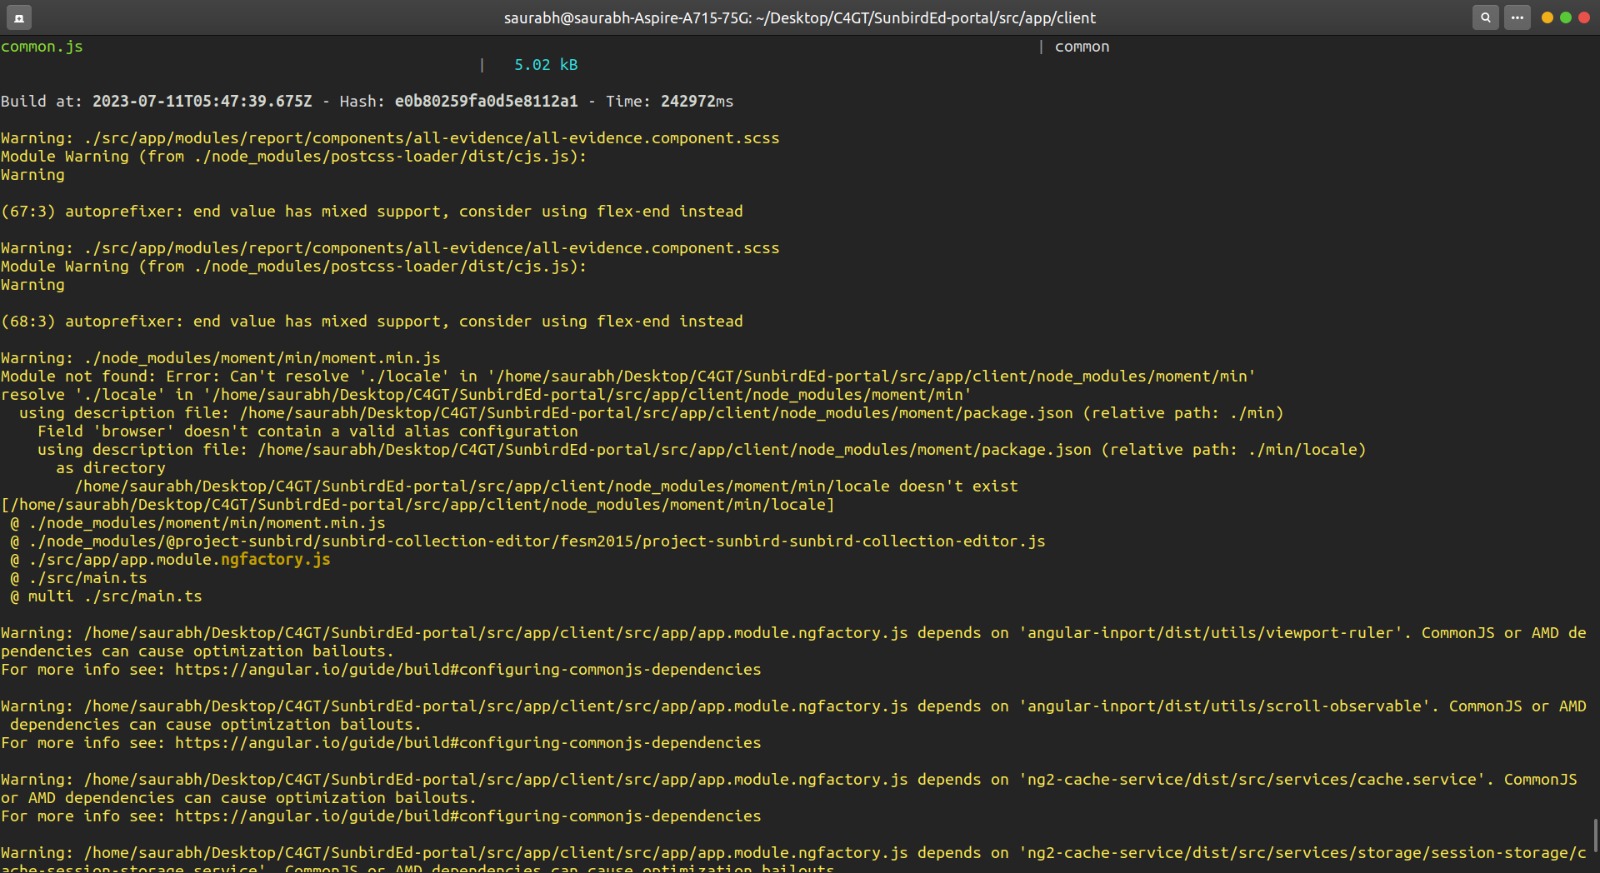This screenshot has width=1600, height=873.
Task: Click the 5.02 kB file size
Action: 546,65
